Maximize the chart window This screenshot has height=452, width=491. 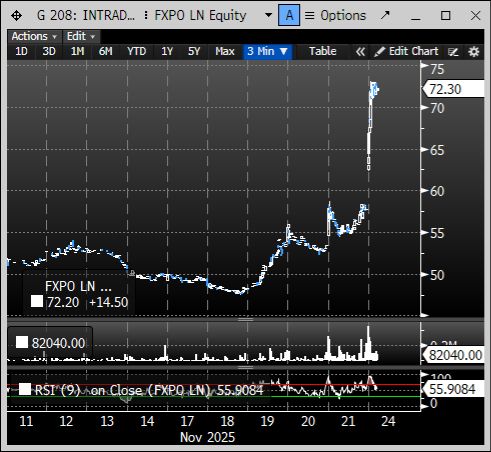pyautogui.click(x=446, y=15)
